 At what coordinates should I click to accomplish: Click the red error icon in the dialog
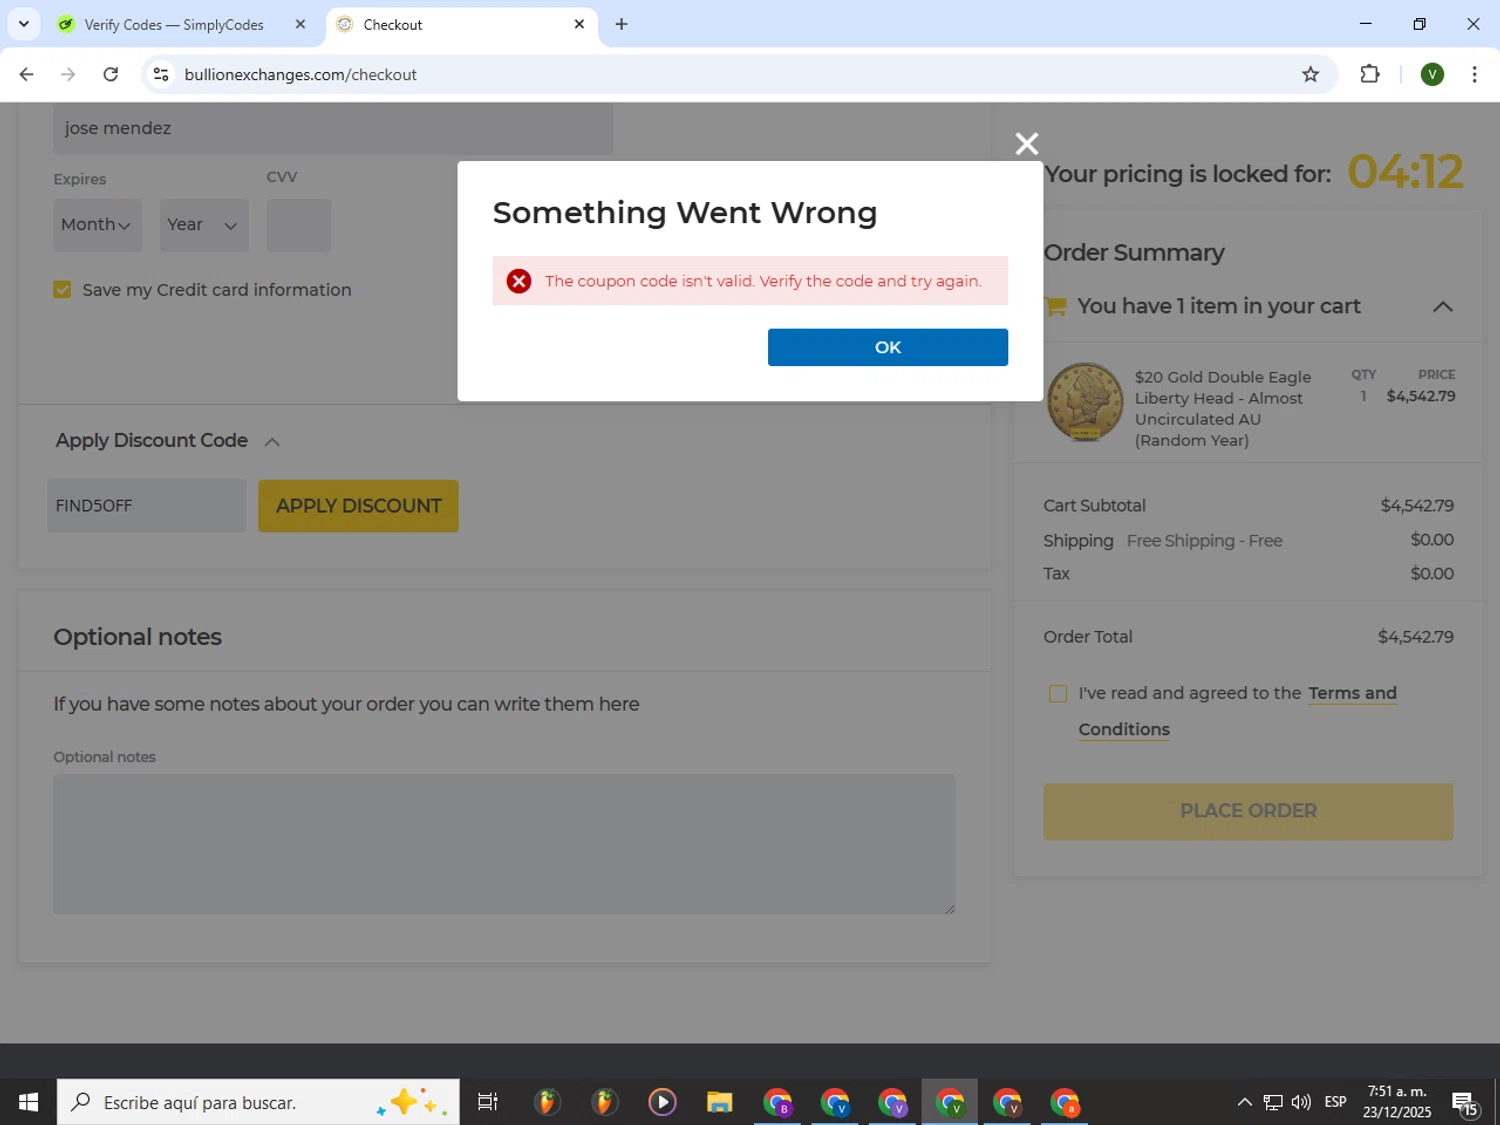(518, 281)
